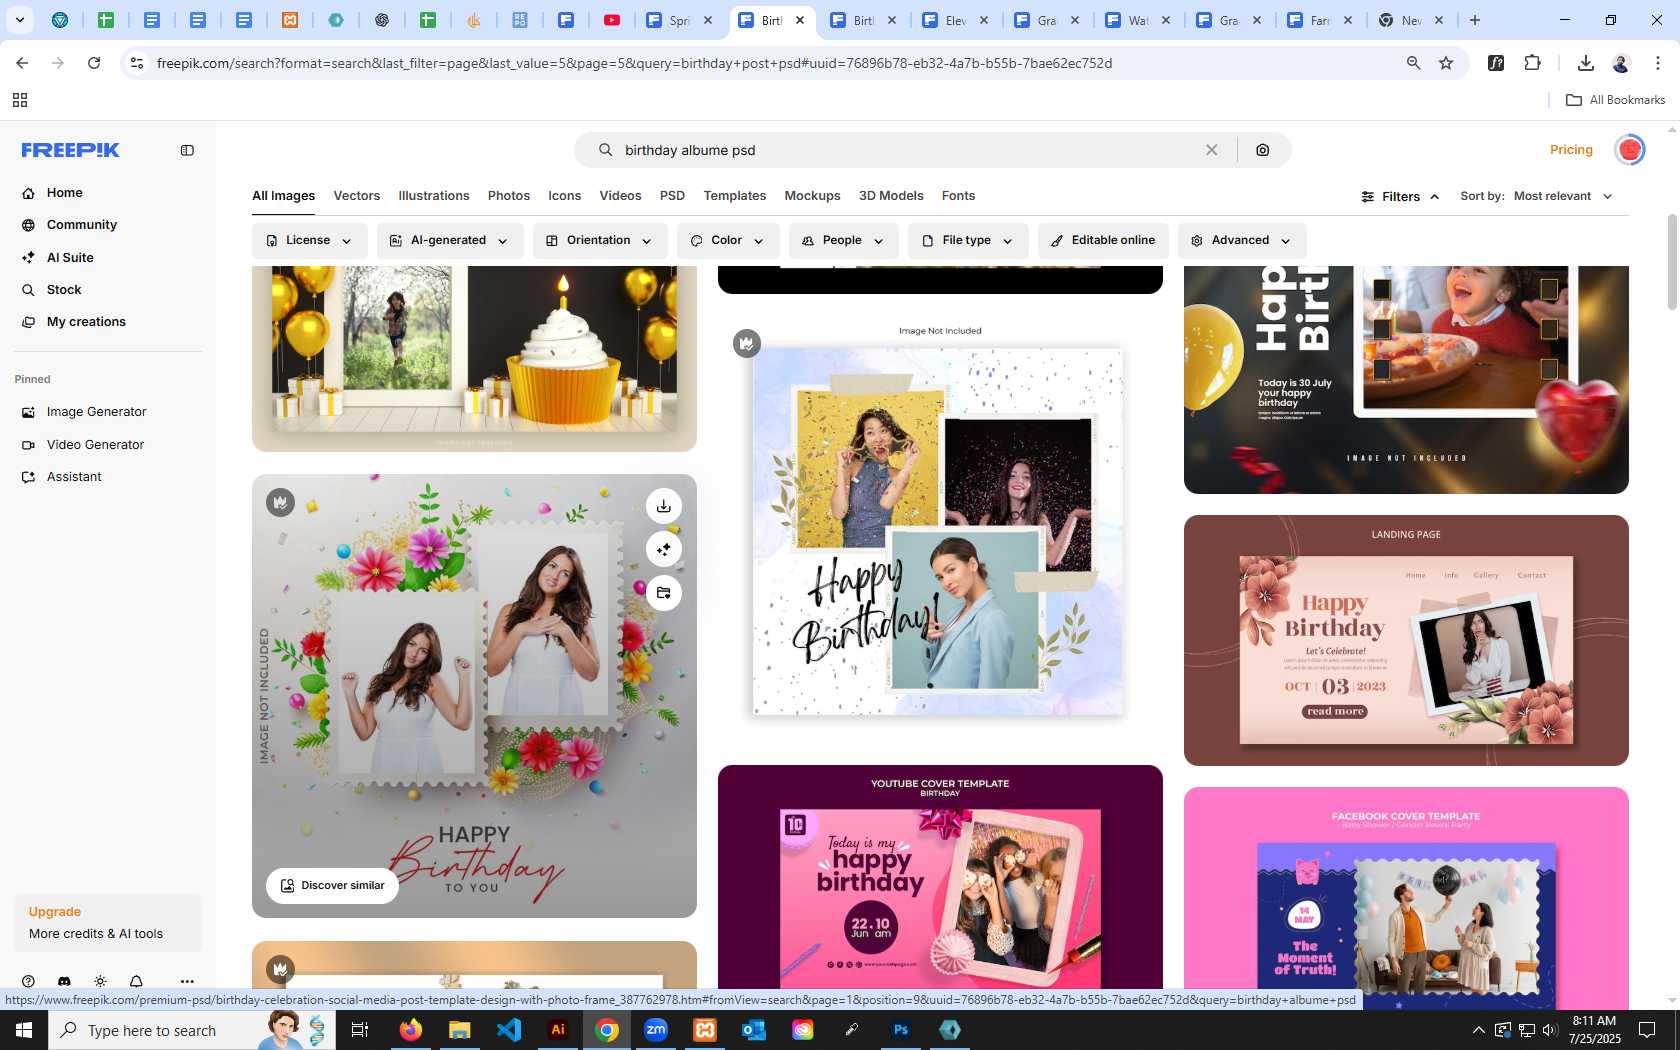This screenshot has height=1050, width=1680.
Task: Open the pinned Assistant
Action: pos(74,477)
